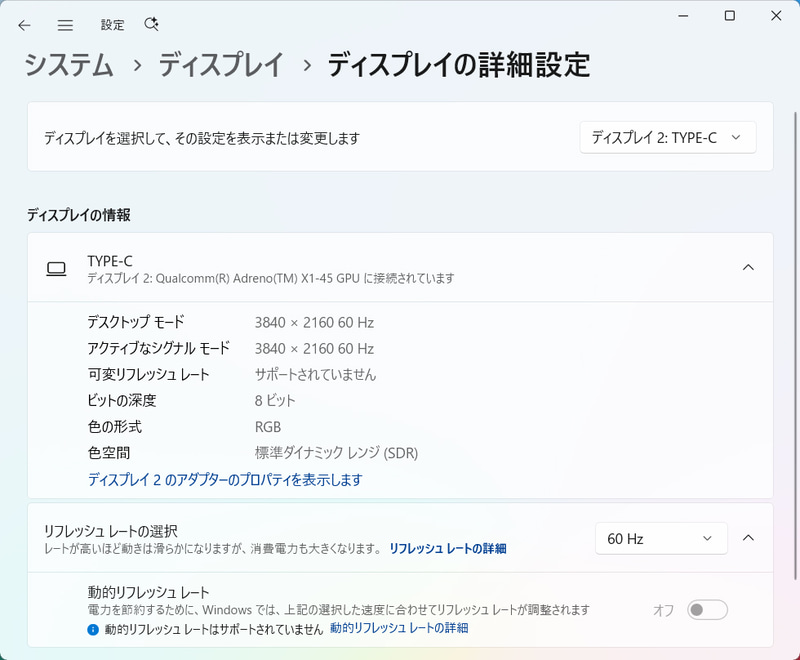Maximize the Settings window

730,16
